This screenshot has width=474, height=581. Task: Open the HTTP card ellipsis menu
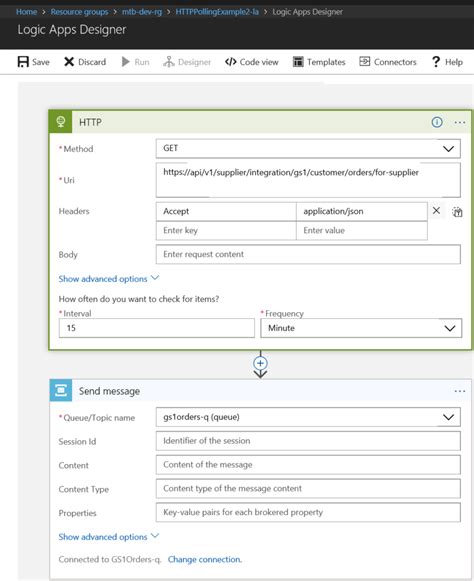click(x=460, y=122)
